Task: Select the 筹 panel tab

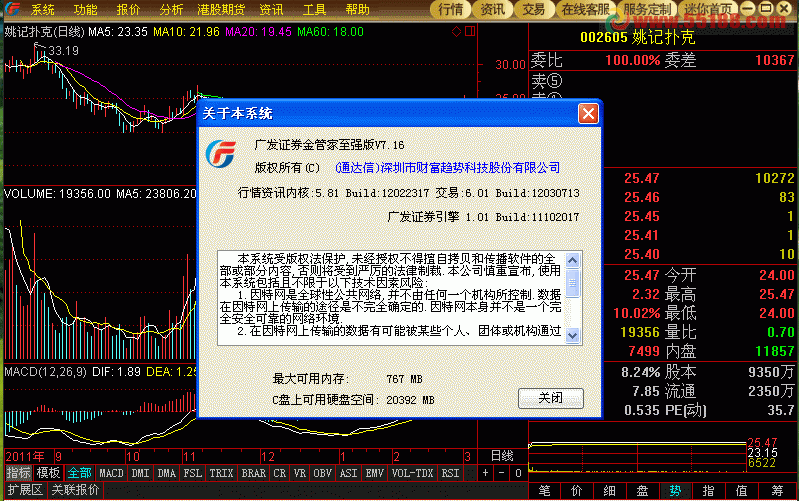Action: point(777,491)
